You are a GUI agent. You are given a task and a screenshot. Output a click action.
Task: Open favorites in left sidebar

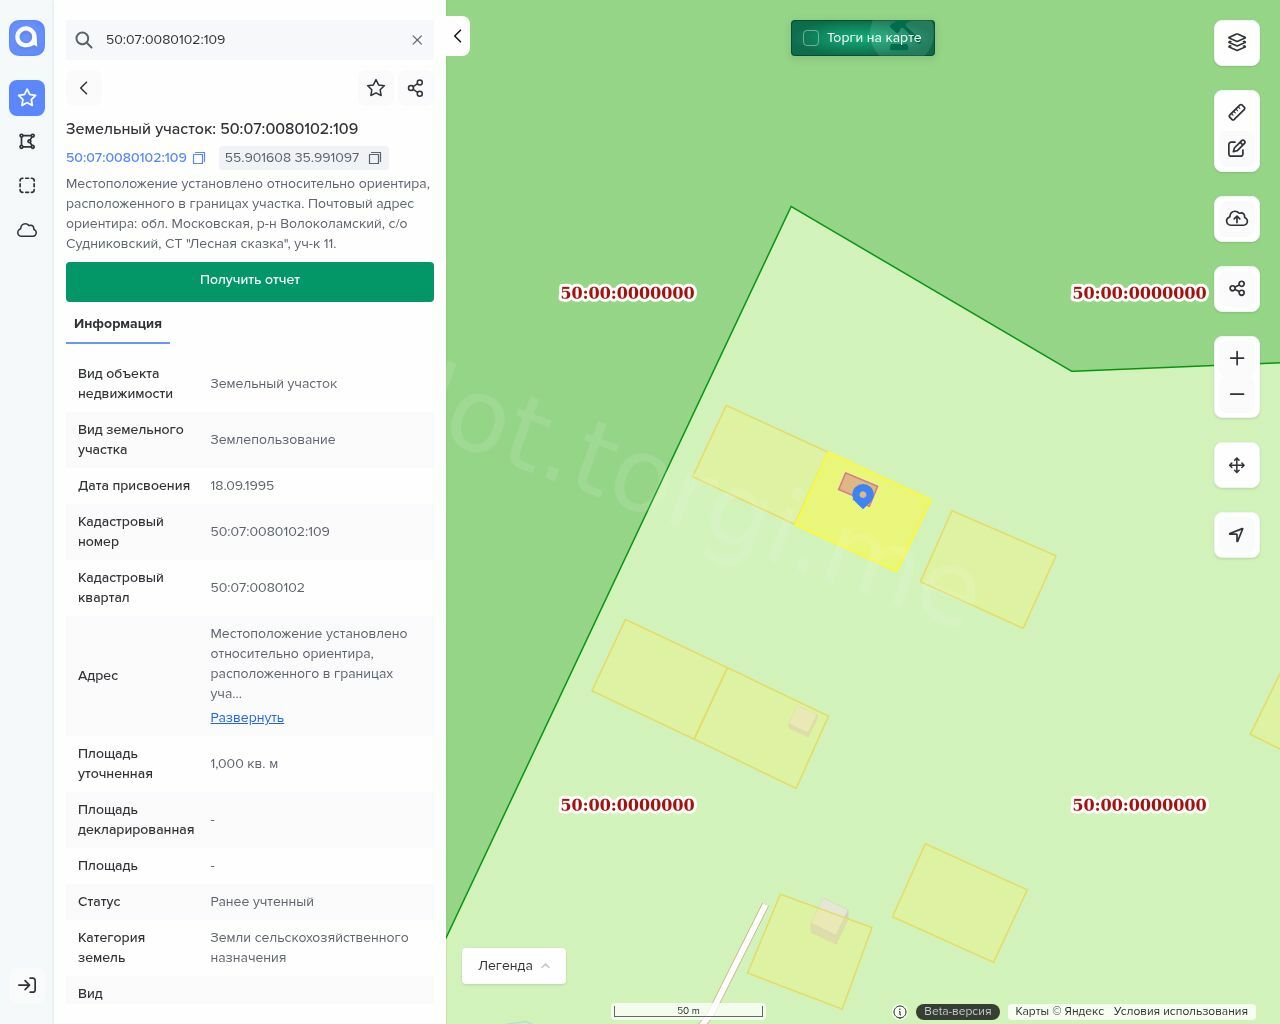[27, 98]
